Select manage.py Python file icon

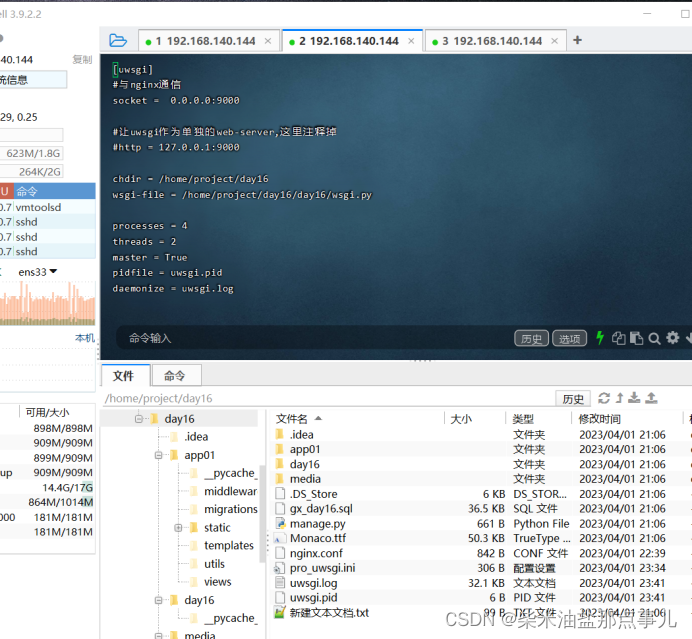point(280,523)
